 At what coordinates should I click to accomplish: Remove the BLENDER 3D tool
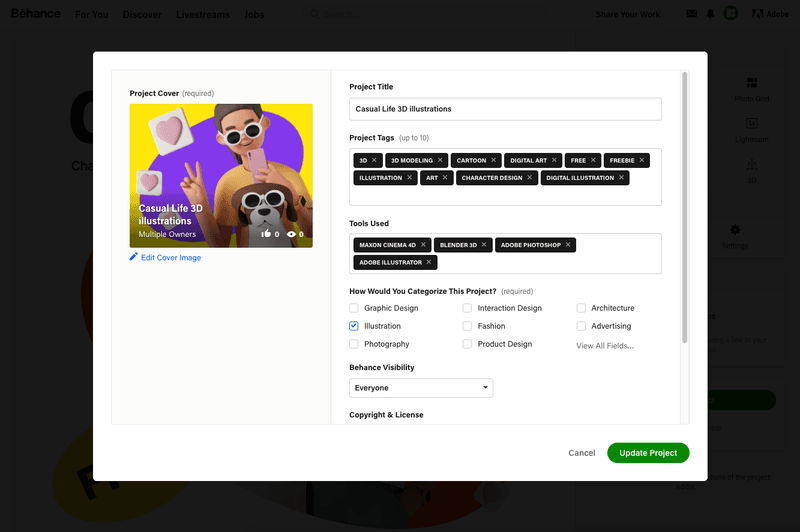pyautogui.click(x=484, y=245)
